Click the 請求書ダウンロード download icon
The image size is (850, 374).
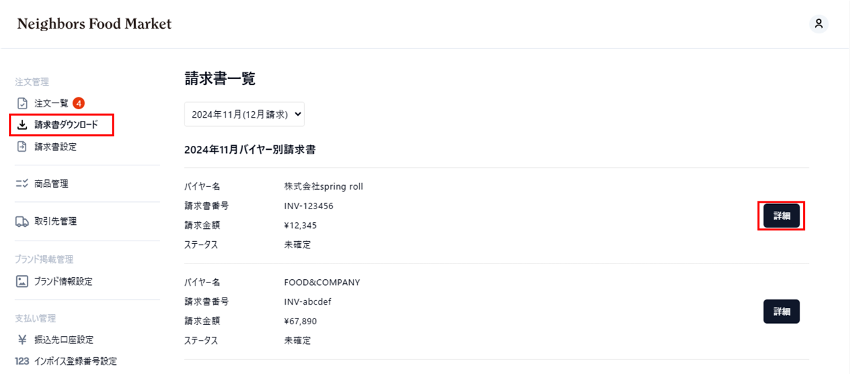[22, 125]
